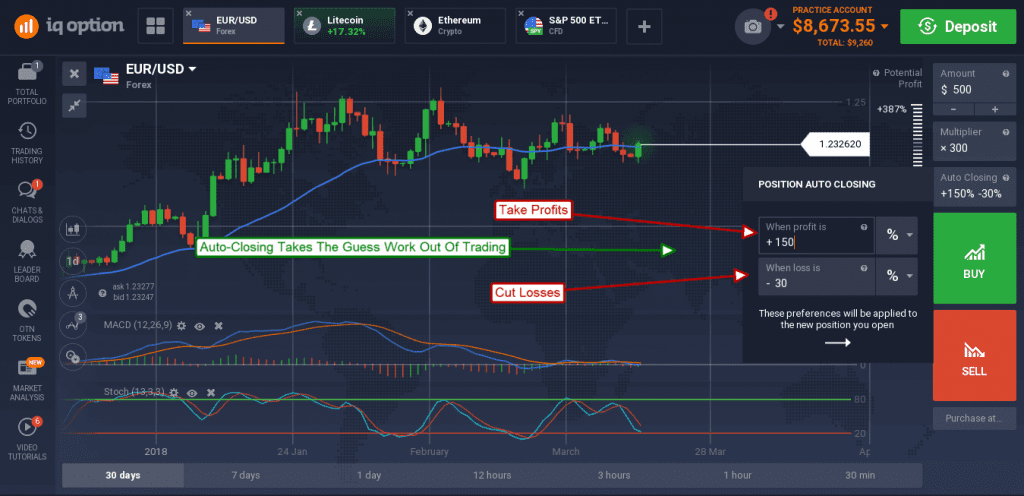Collapse chart with the shrink arrows icon
Screen dimensions: 1024x496
(x=74, y=105)
